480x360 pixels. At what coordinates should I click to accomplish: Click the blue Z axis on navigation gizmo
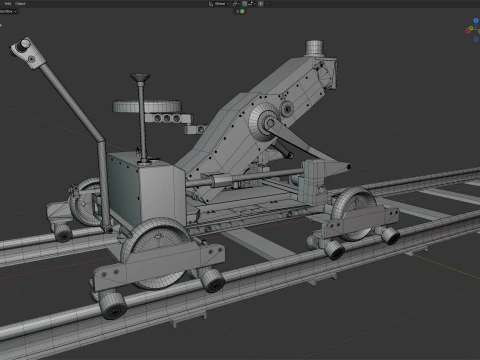(476, 20)
